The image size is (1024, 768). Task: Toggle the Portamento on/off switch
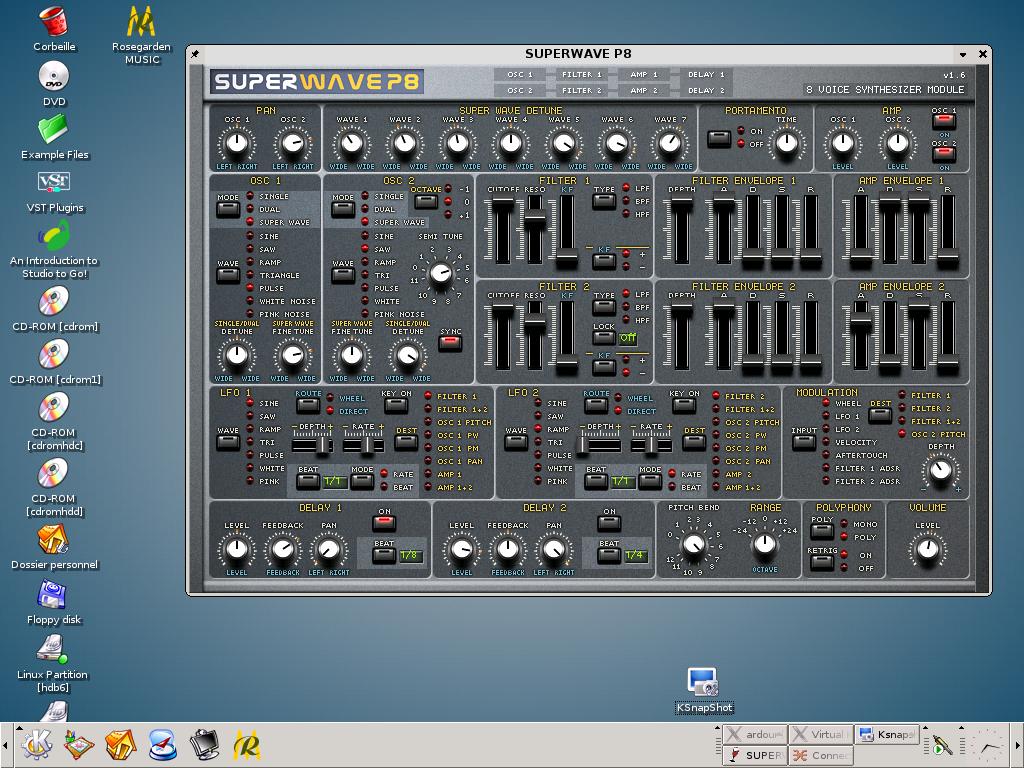[718, 138]
